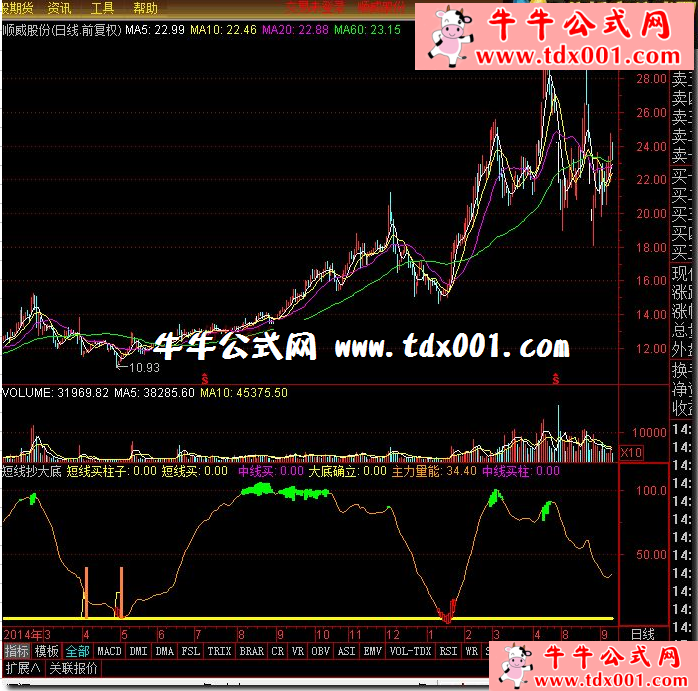Viewport: 698px width, 691px height.
Task: Select the DMI indicator tab
Action: click(x=138, y=651)
